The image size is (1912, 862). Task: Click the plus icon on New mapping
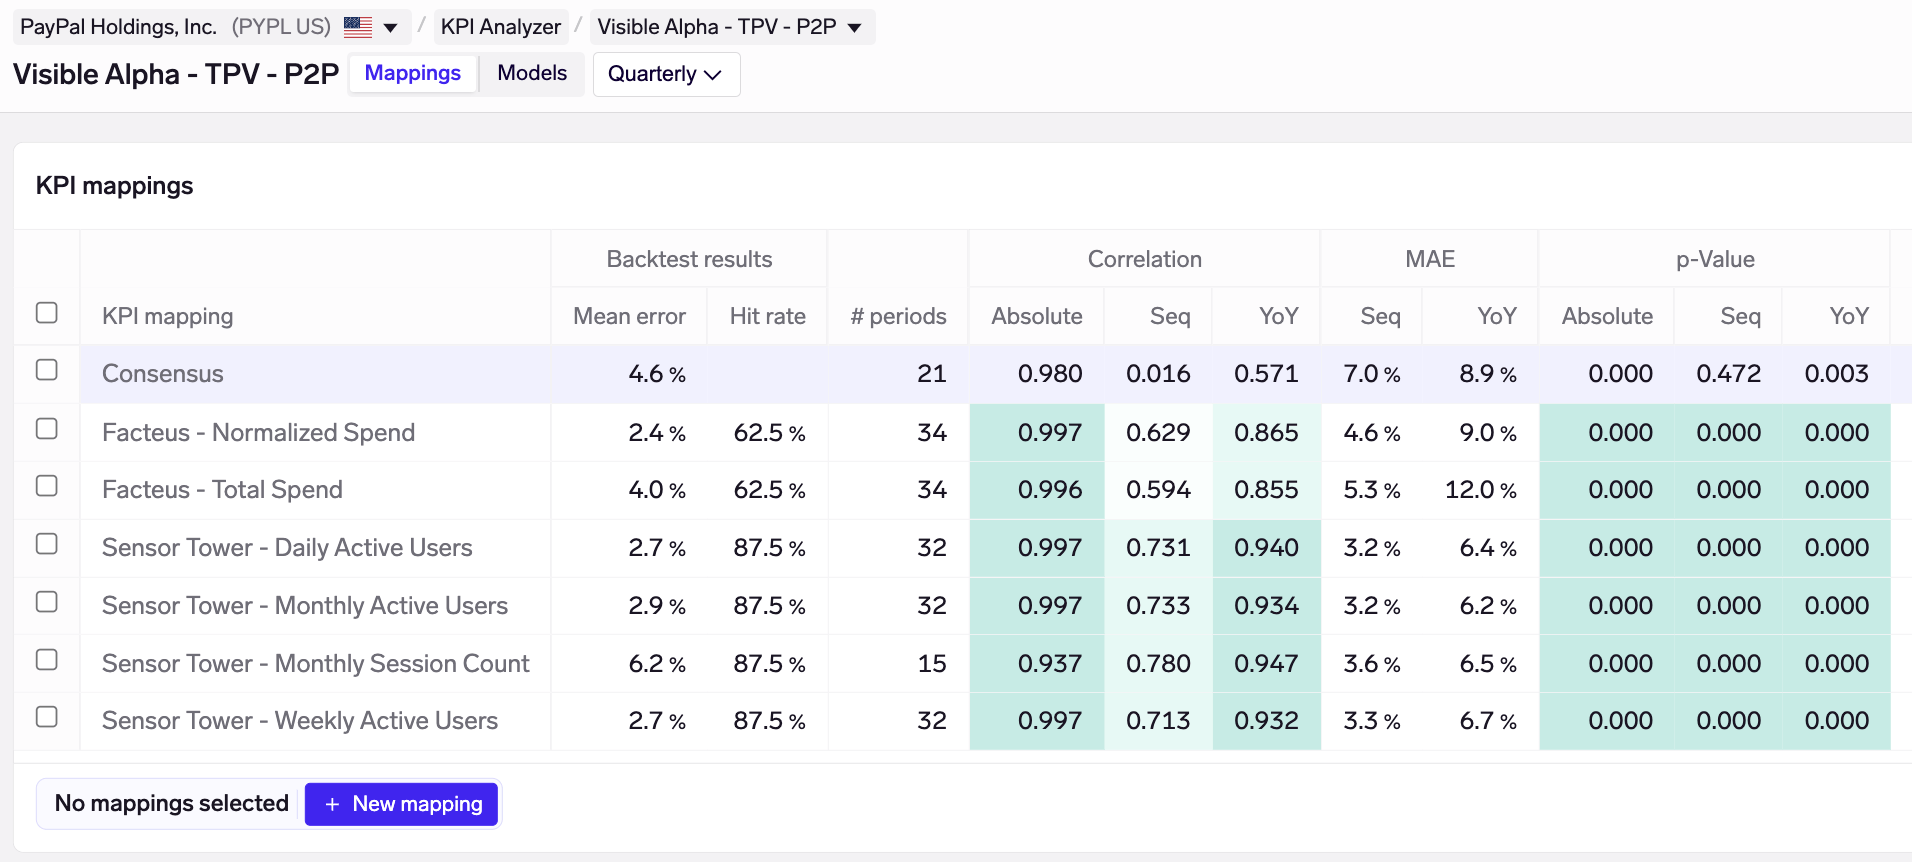(332, 804)
